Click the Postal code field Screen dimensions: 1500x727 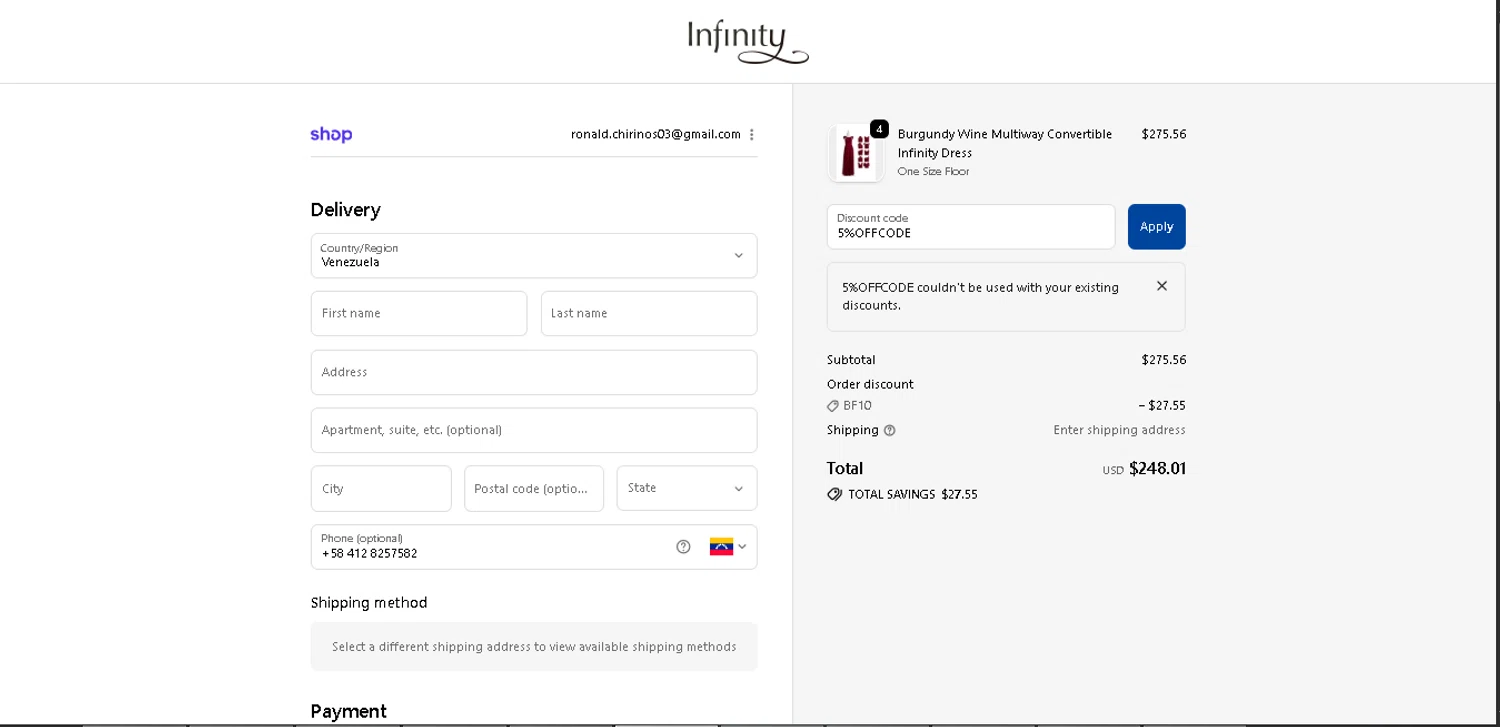534,488
